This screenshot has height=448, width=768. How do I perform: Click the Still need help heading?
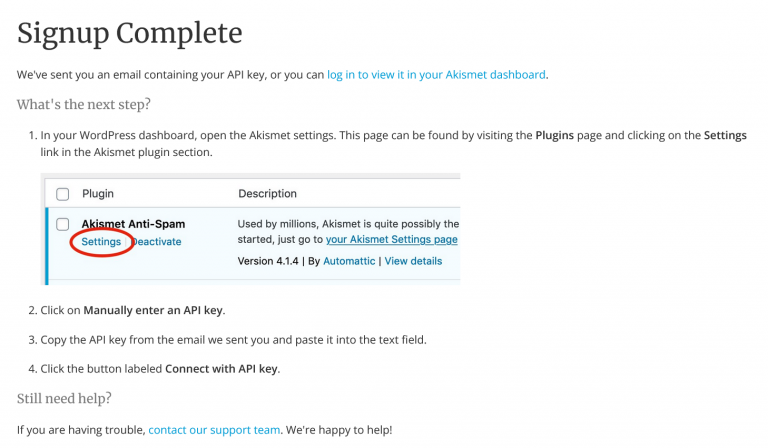[x=64, y=398]
